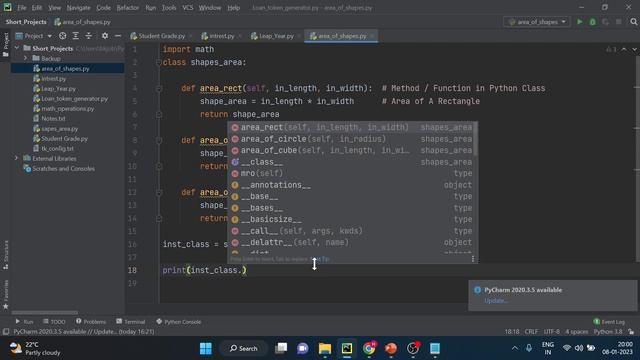Open Project panel settings gear
640x360 pixels.
pyautogui.click(x=105, y=36)
